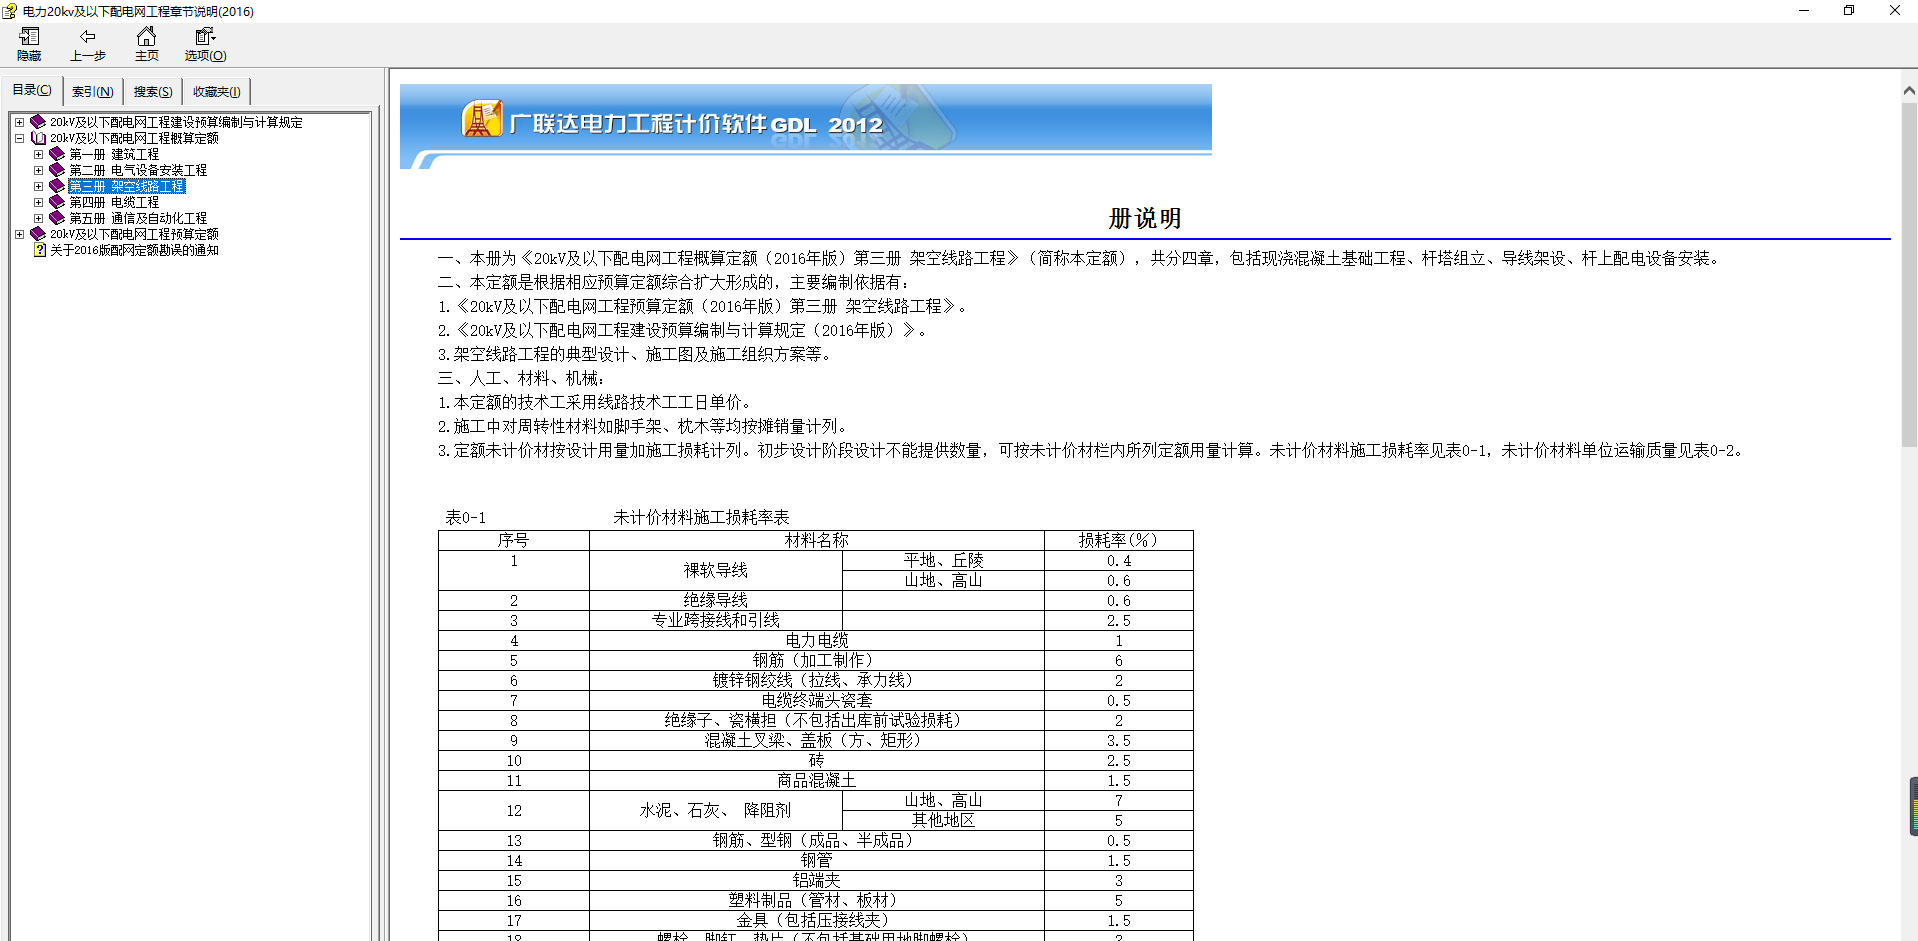Expand 20kV及以下配电网工程预算定额 node

coord(19,234)
